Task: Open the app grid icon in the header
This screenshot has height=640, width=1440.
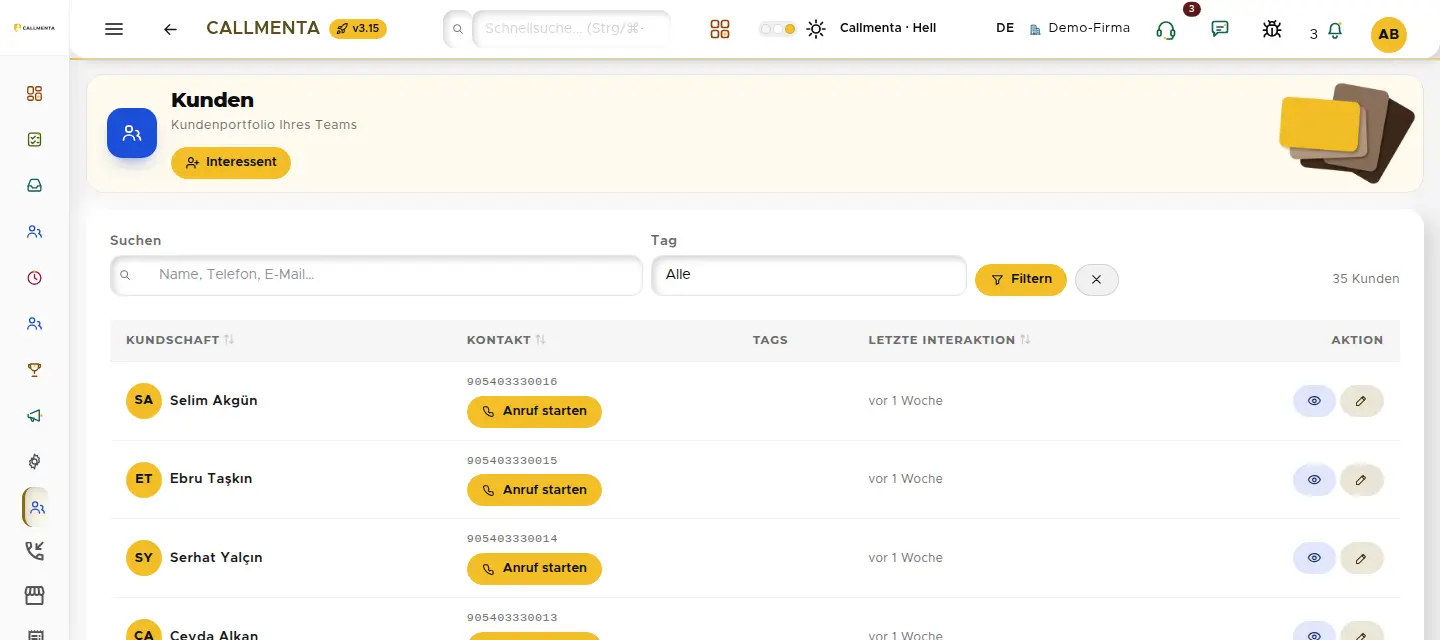Action: coord(720,29)
